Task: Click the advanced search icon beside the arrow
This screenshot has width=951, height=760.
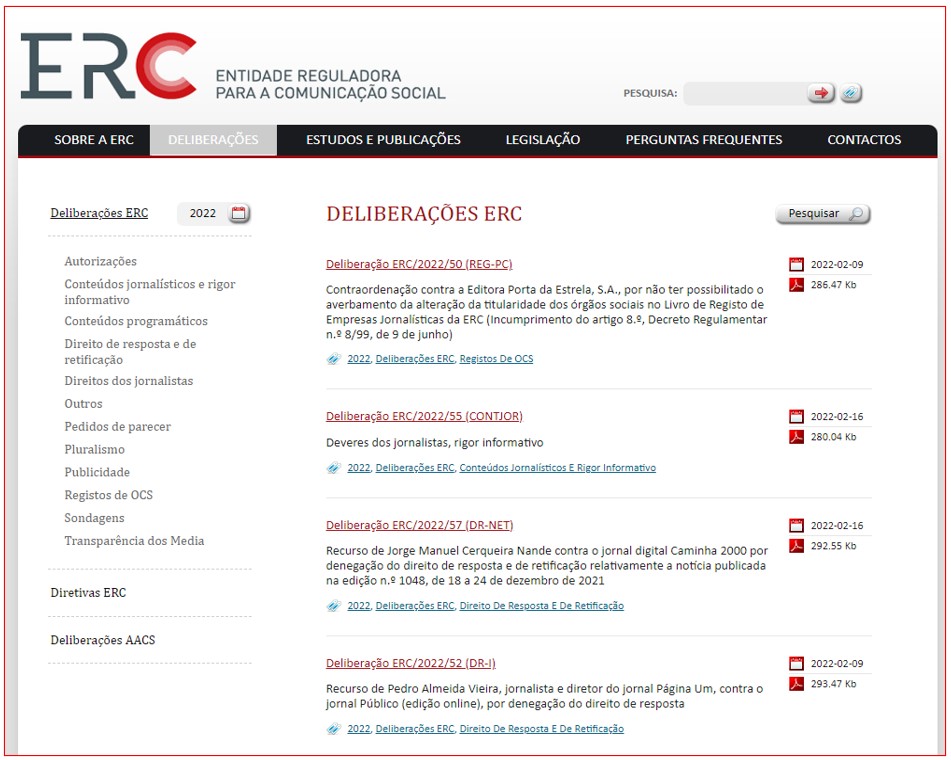Action: tap(850, 93)
